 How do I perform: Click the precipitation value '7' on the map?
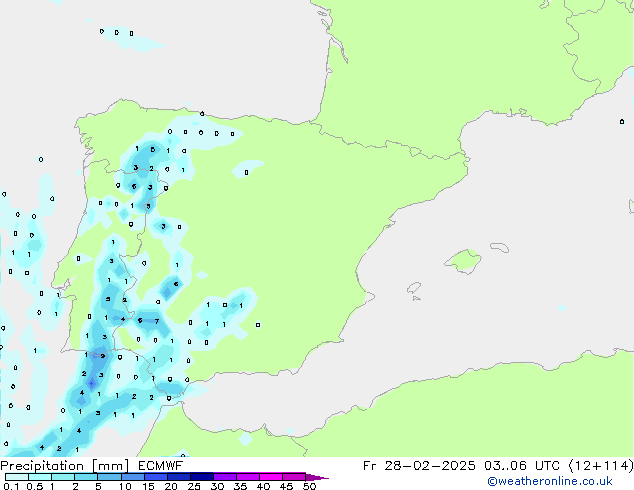(157, 321)
